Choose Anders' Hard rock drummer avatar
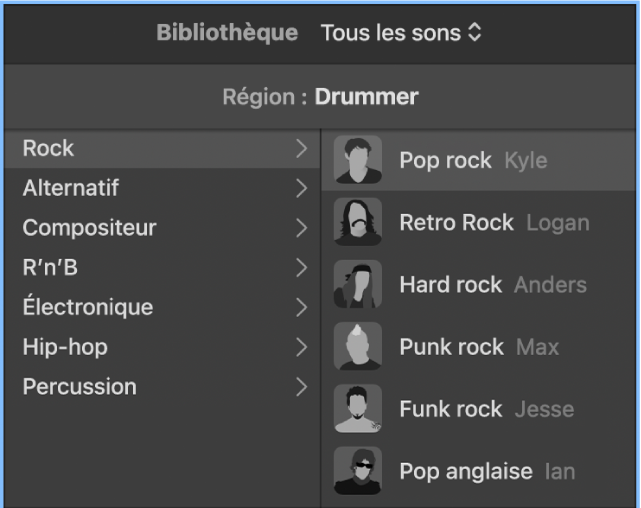The width and height of the screenshot is (641, 508). coord(358,284)
